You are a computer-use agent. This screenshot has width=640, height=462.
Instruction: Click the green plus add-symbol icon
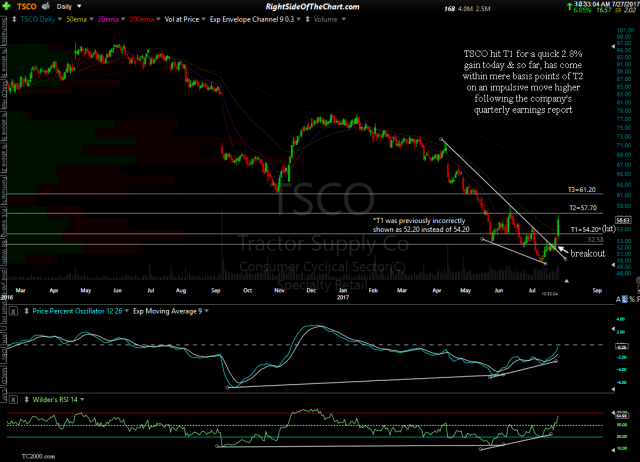pyautogui.click(x=7, y=6)
